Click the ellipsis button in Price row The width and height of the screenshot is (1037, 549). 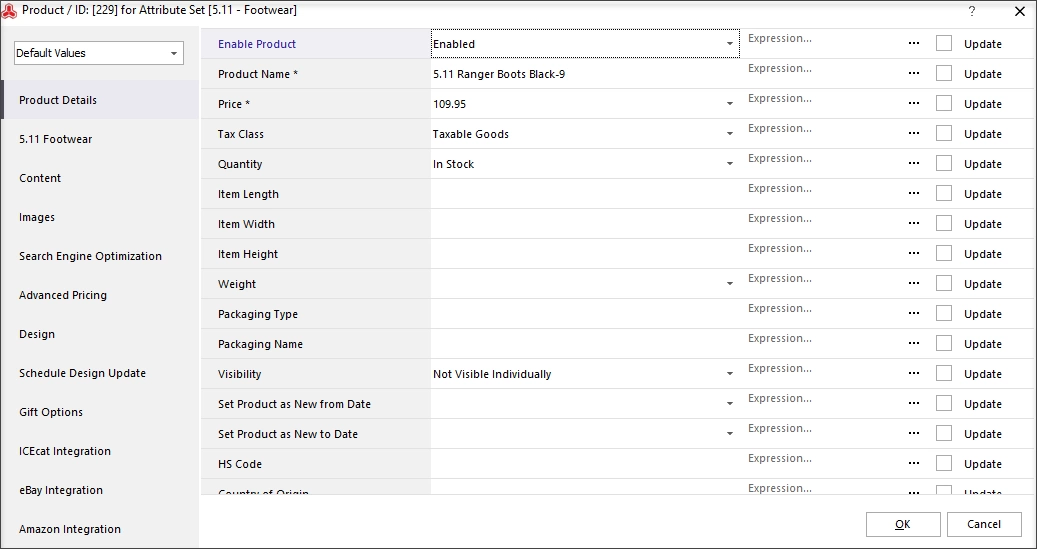[x=913, y=104]
